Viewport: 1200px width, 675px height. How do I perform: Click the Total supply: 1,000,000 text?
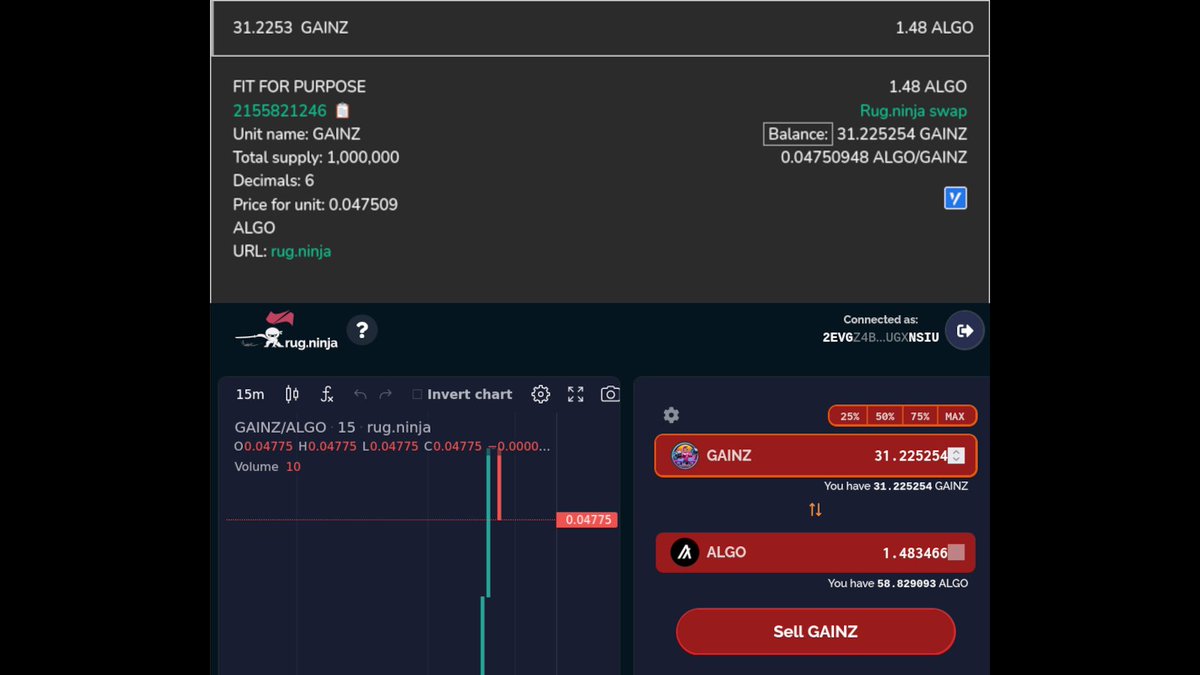[316, 157]
